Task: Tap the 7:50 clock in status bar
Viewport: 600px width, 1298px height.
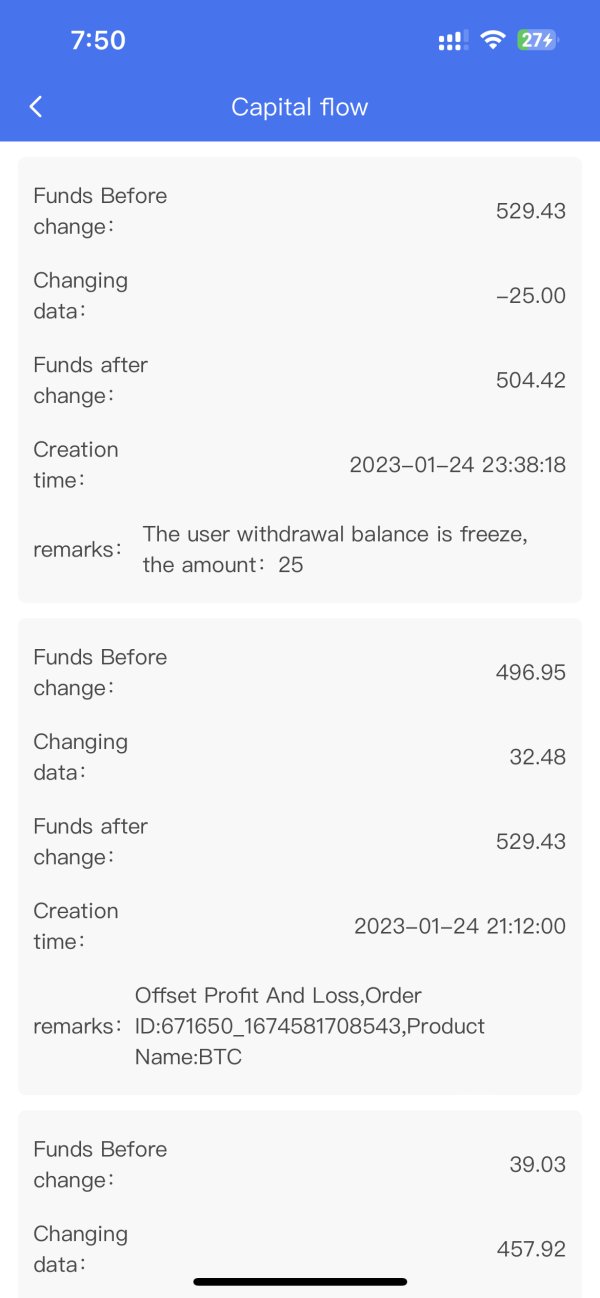Action: pyautogui.click(x=98, y=40)
